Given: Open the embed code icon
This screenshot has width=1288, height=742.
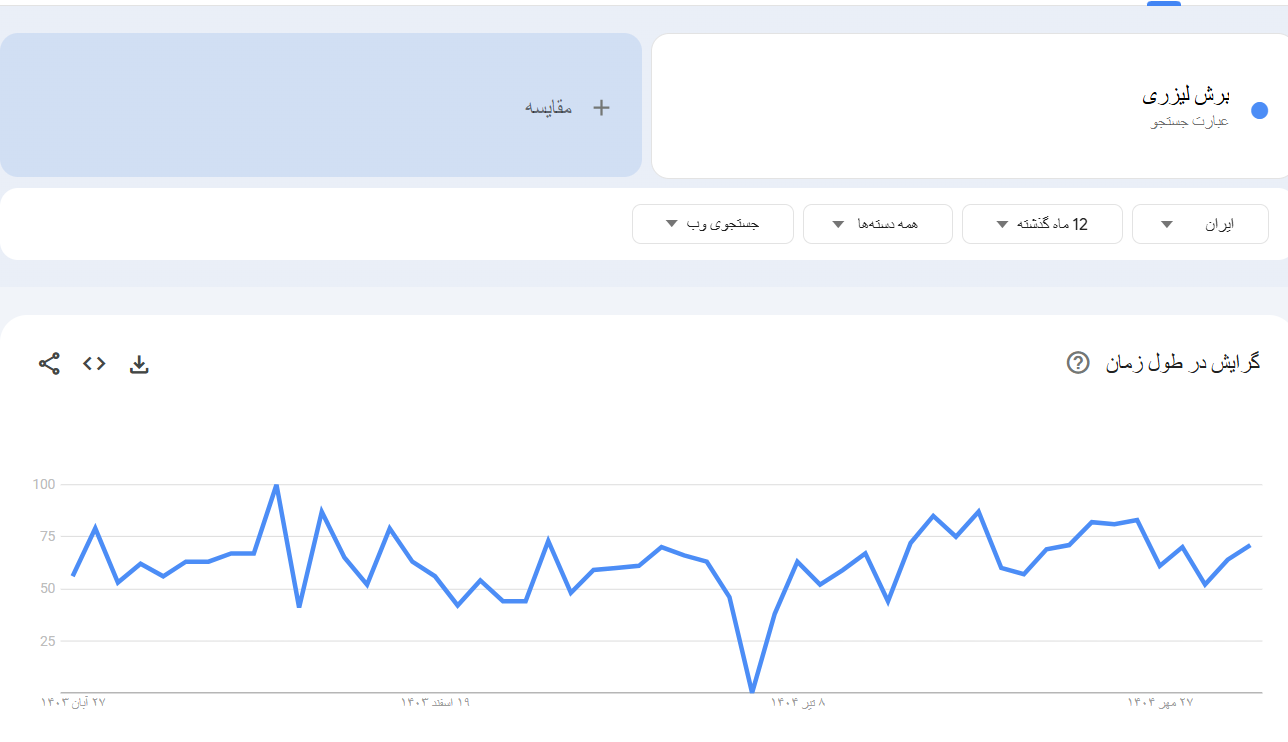Looking at the screenshot, I should point(94,363).
